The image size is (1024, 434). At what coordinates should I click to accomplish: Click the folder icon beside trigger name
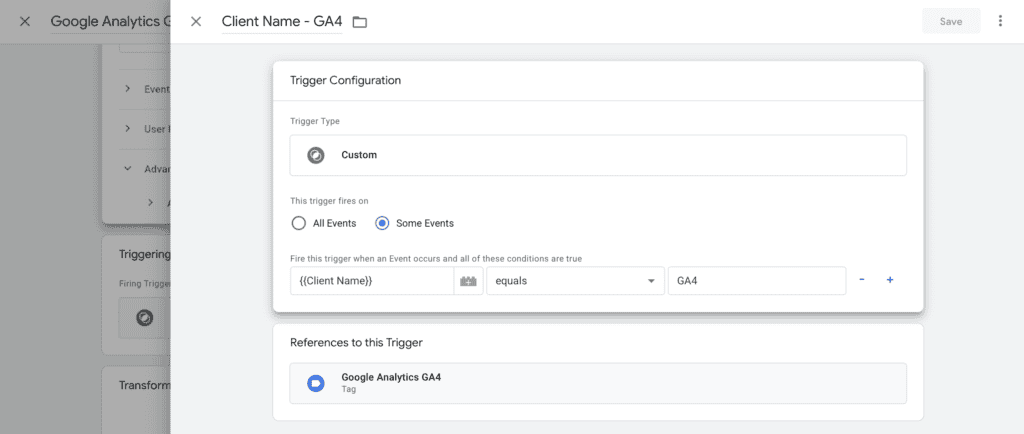click(360, 22)
